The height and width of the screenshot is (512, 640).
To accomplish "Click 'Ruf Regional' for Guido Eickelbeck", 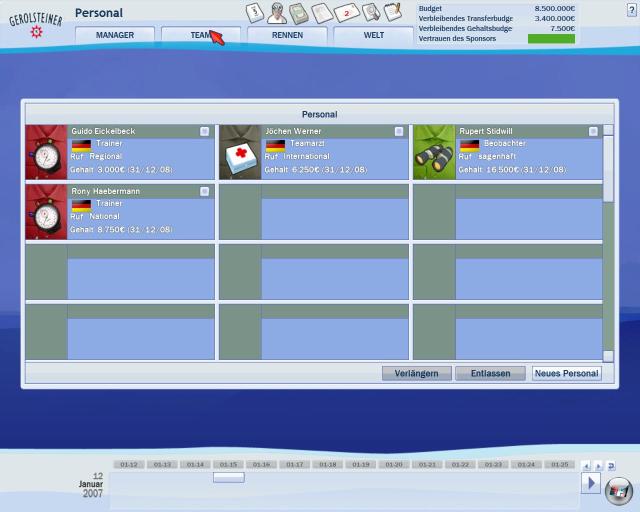I will point(96,156).
